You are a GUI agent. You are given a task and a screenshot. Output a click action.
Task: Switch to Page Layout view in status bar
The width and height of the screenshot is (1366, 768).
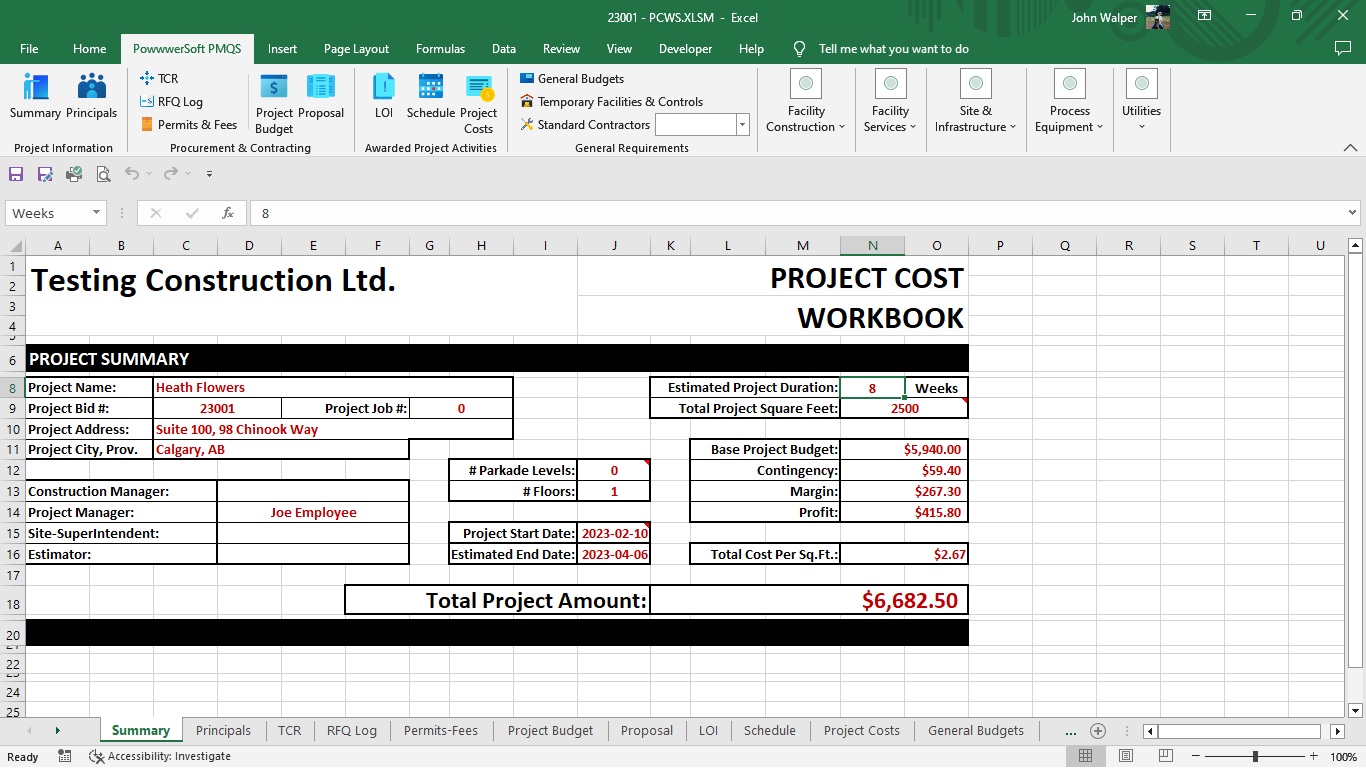coord(1126,757)
